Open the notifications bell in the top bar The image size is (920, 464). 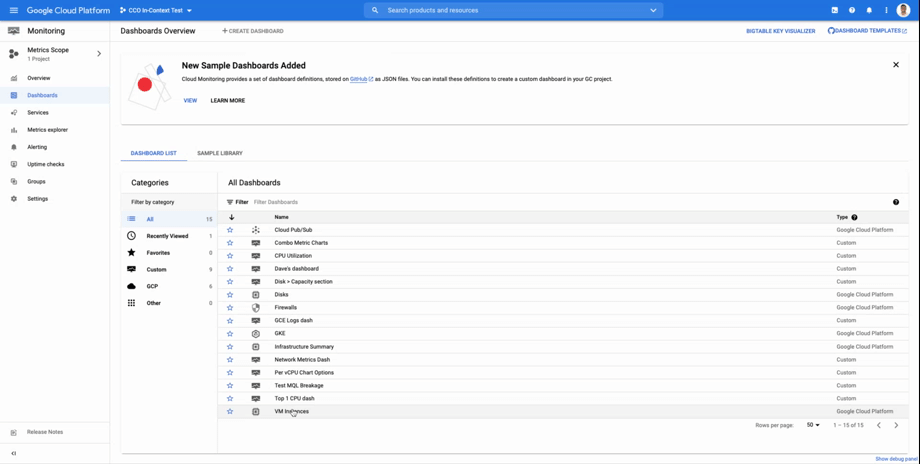coord(869,11)
